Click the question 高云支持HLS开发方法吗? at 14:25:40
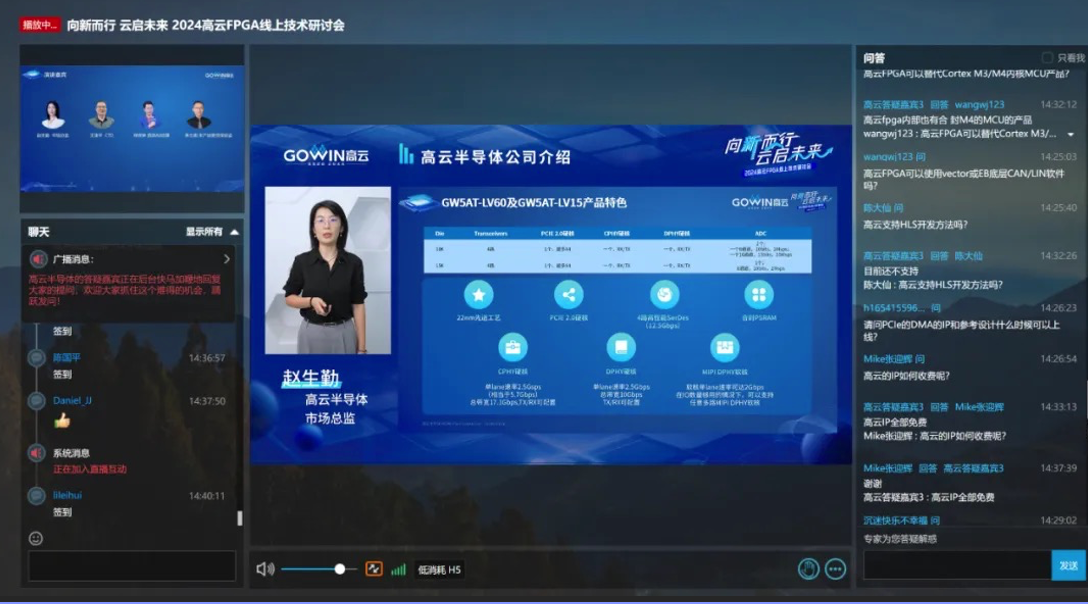The height and width of the screenshot is (604, 1088). click(915, 224)
